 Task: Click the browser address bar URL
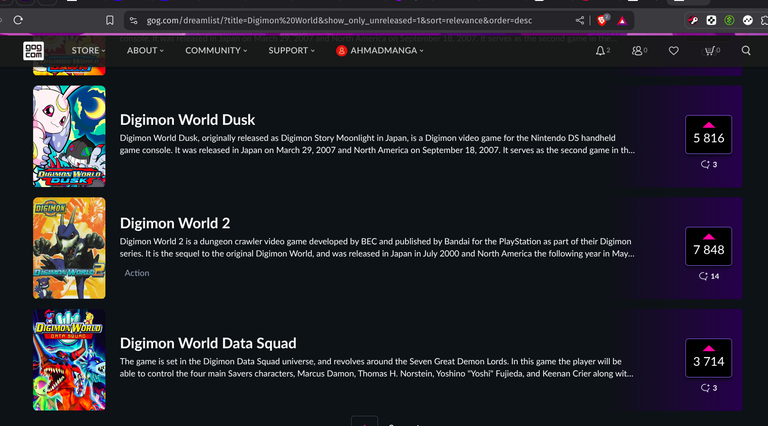coord(339,21)
